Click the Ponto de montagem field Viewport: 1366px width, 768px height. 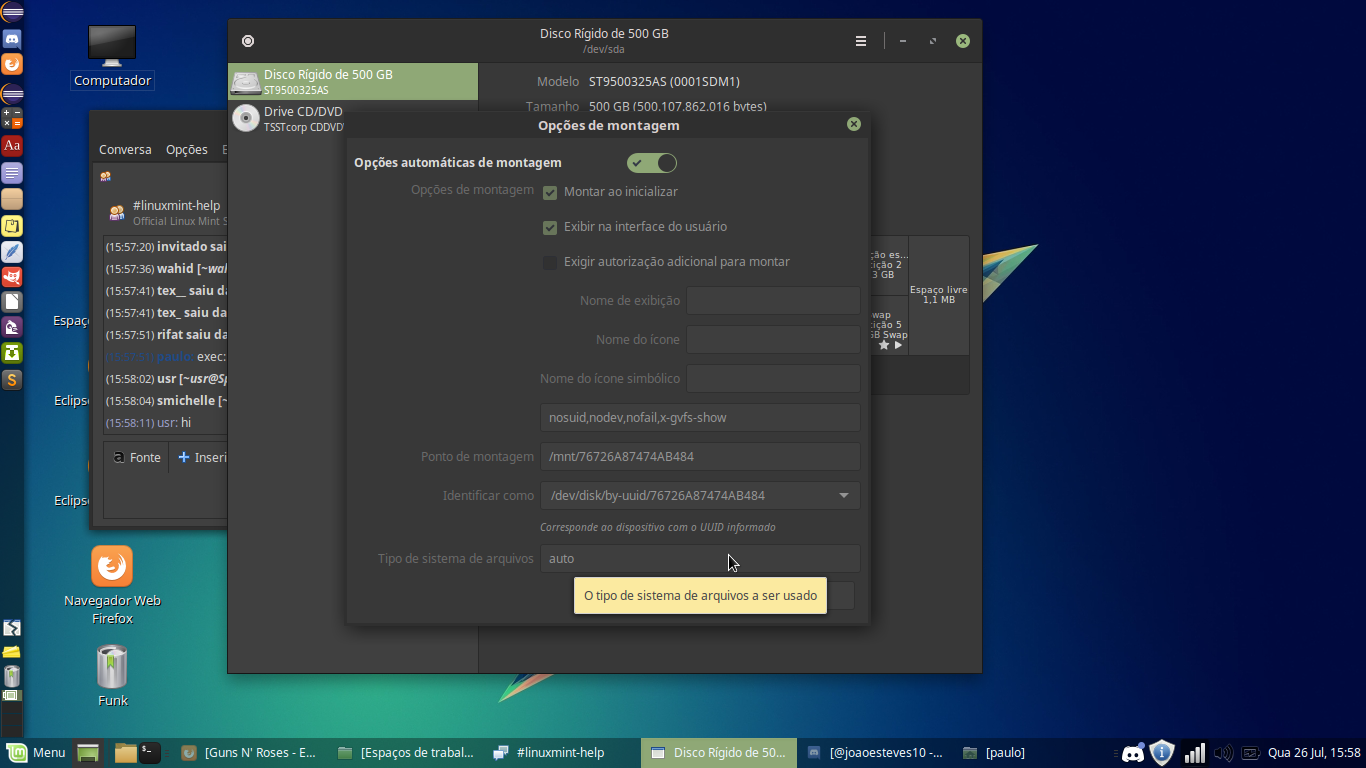tap(700, 457)
